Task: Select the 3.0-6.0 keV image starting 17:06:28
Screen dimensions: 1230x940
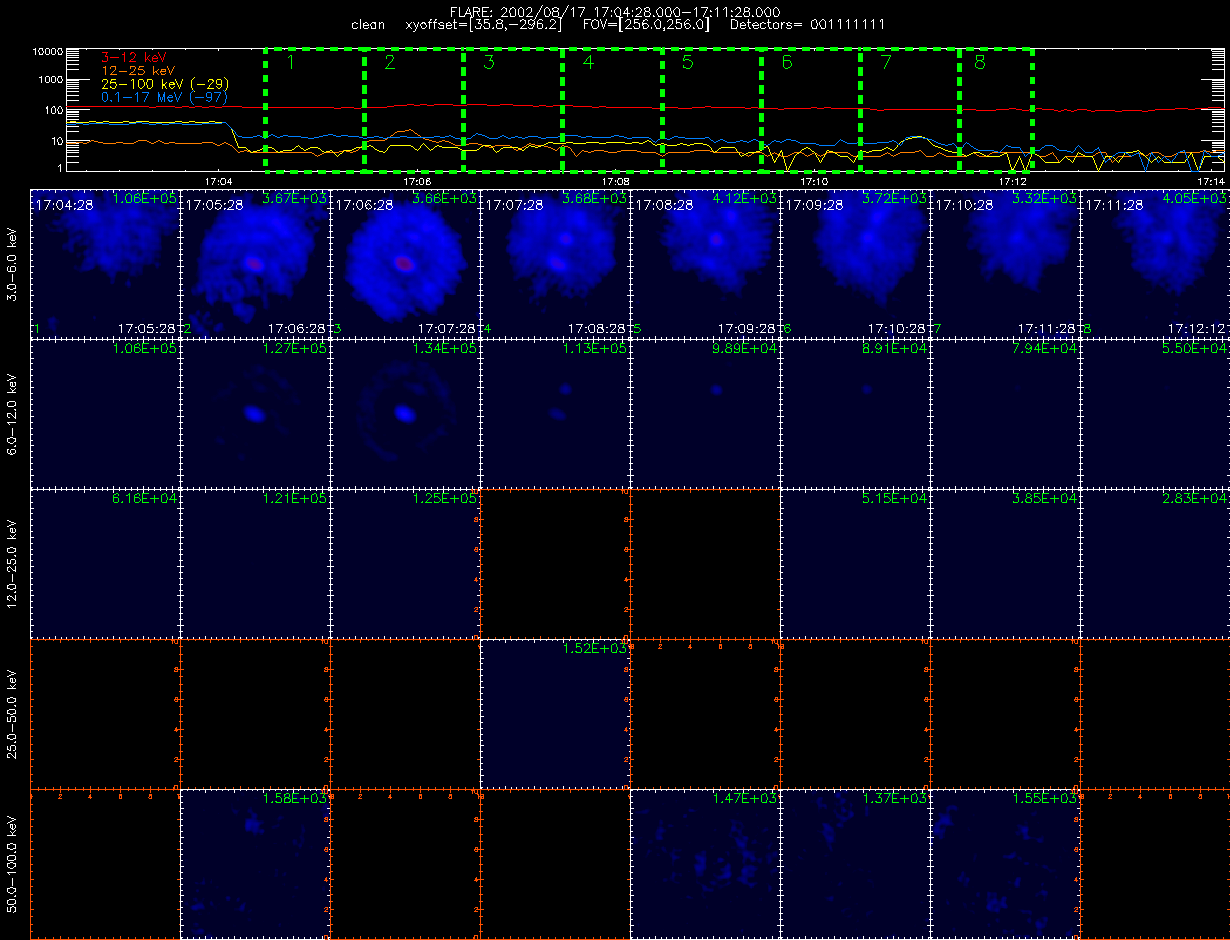Action: [x=405, y=263]
